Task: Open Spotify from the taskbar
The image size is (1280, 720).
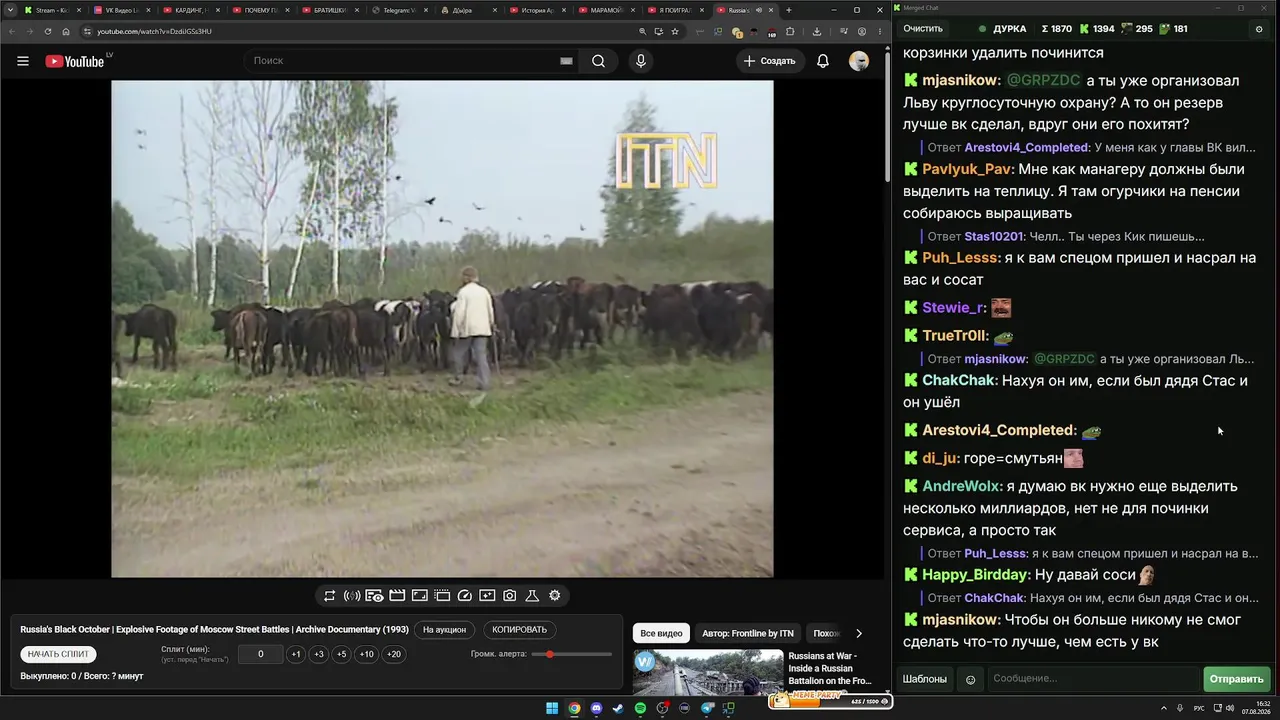Action: click(x=640, y=709)
